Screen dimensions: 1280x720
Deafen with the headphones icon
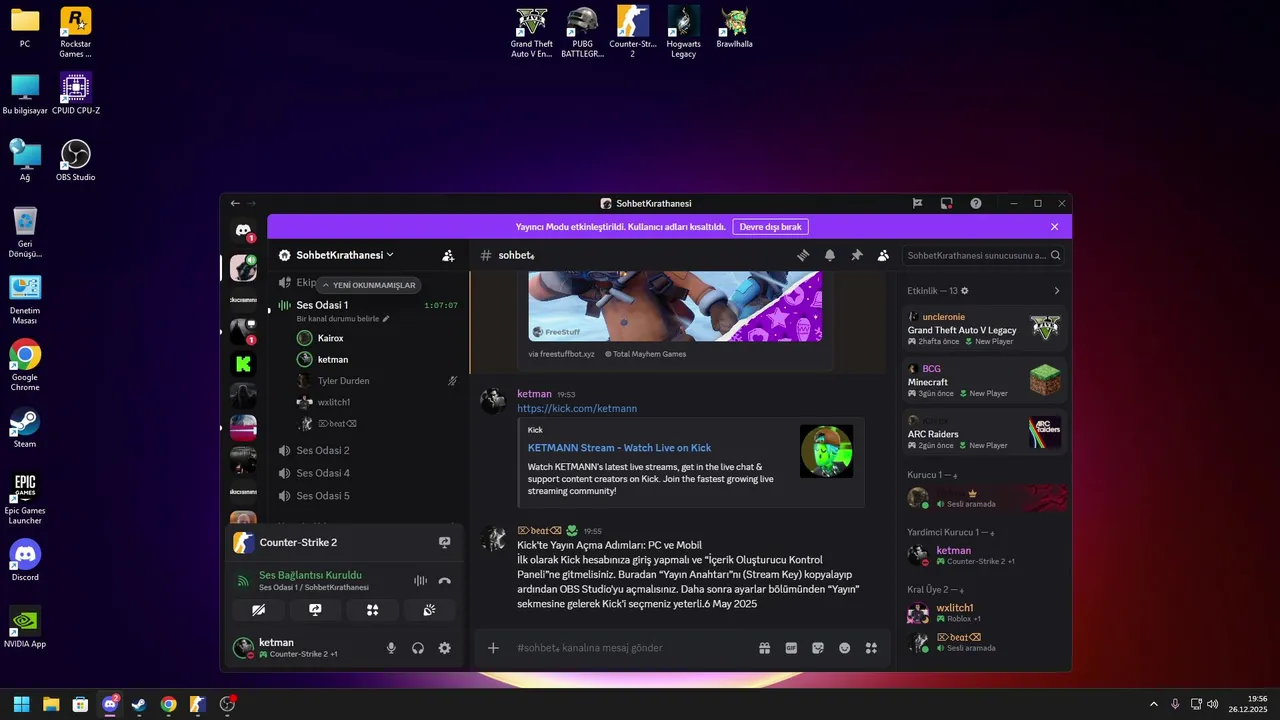click(x=418, y=648)
